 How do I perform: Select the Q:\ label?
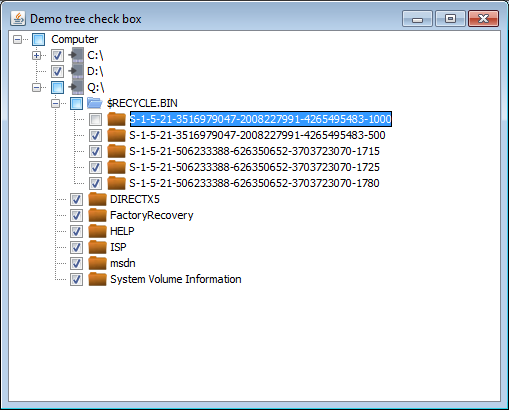click(x=95, y=87)
